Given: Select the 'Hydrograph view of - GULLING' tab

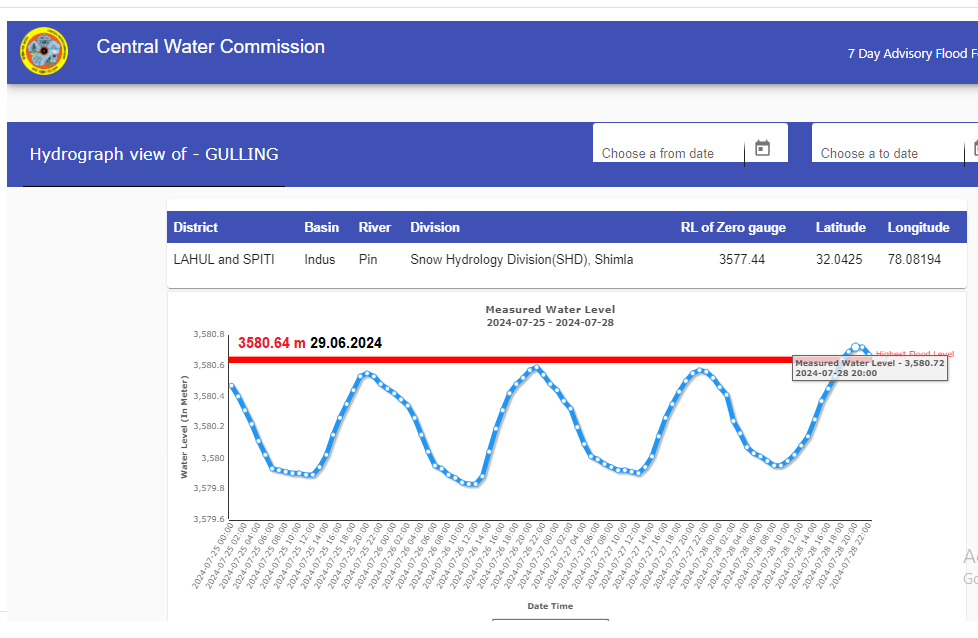Looking at the screenshot, I should click(154, 154).
